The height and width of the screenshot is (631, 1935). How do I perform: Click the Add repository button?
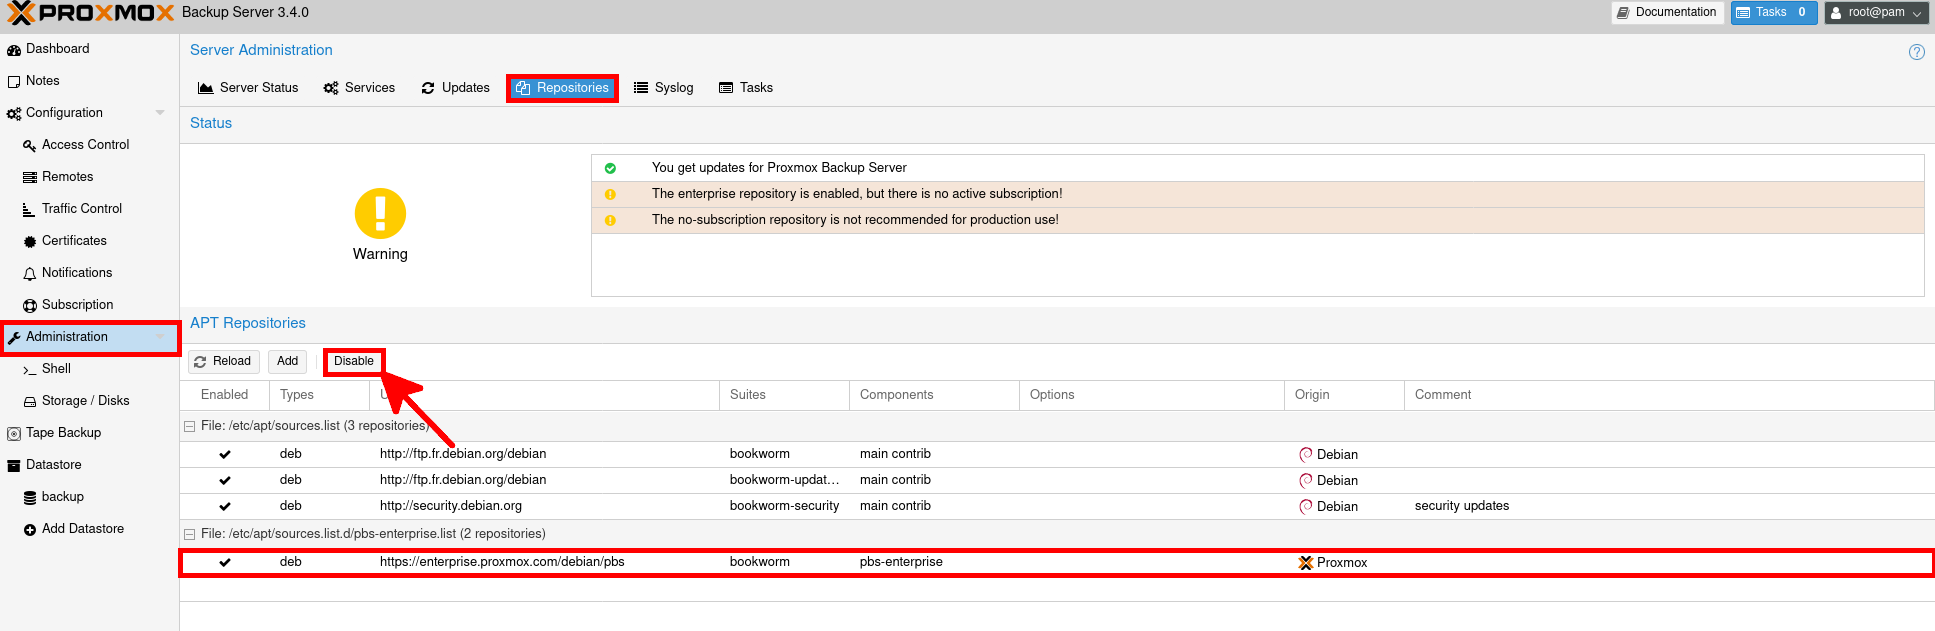pyautogui.click(x=288, y=361)
